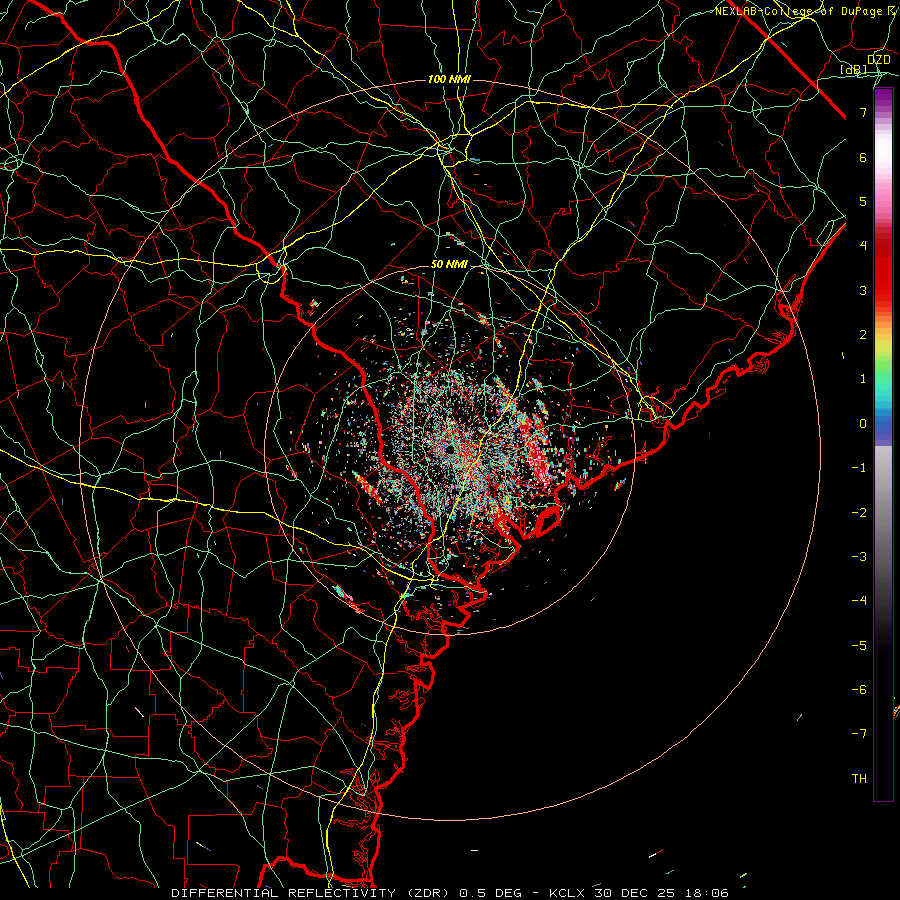This screenshot has height=900, width=900.
Task: Click the -7 value on the dB scale
Action: (x=859, y=734)
